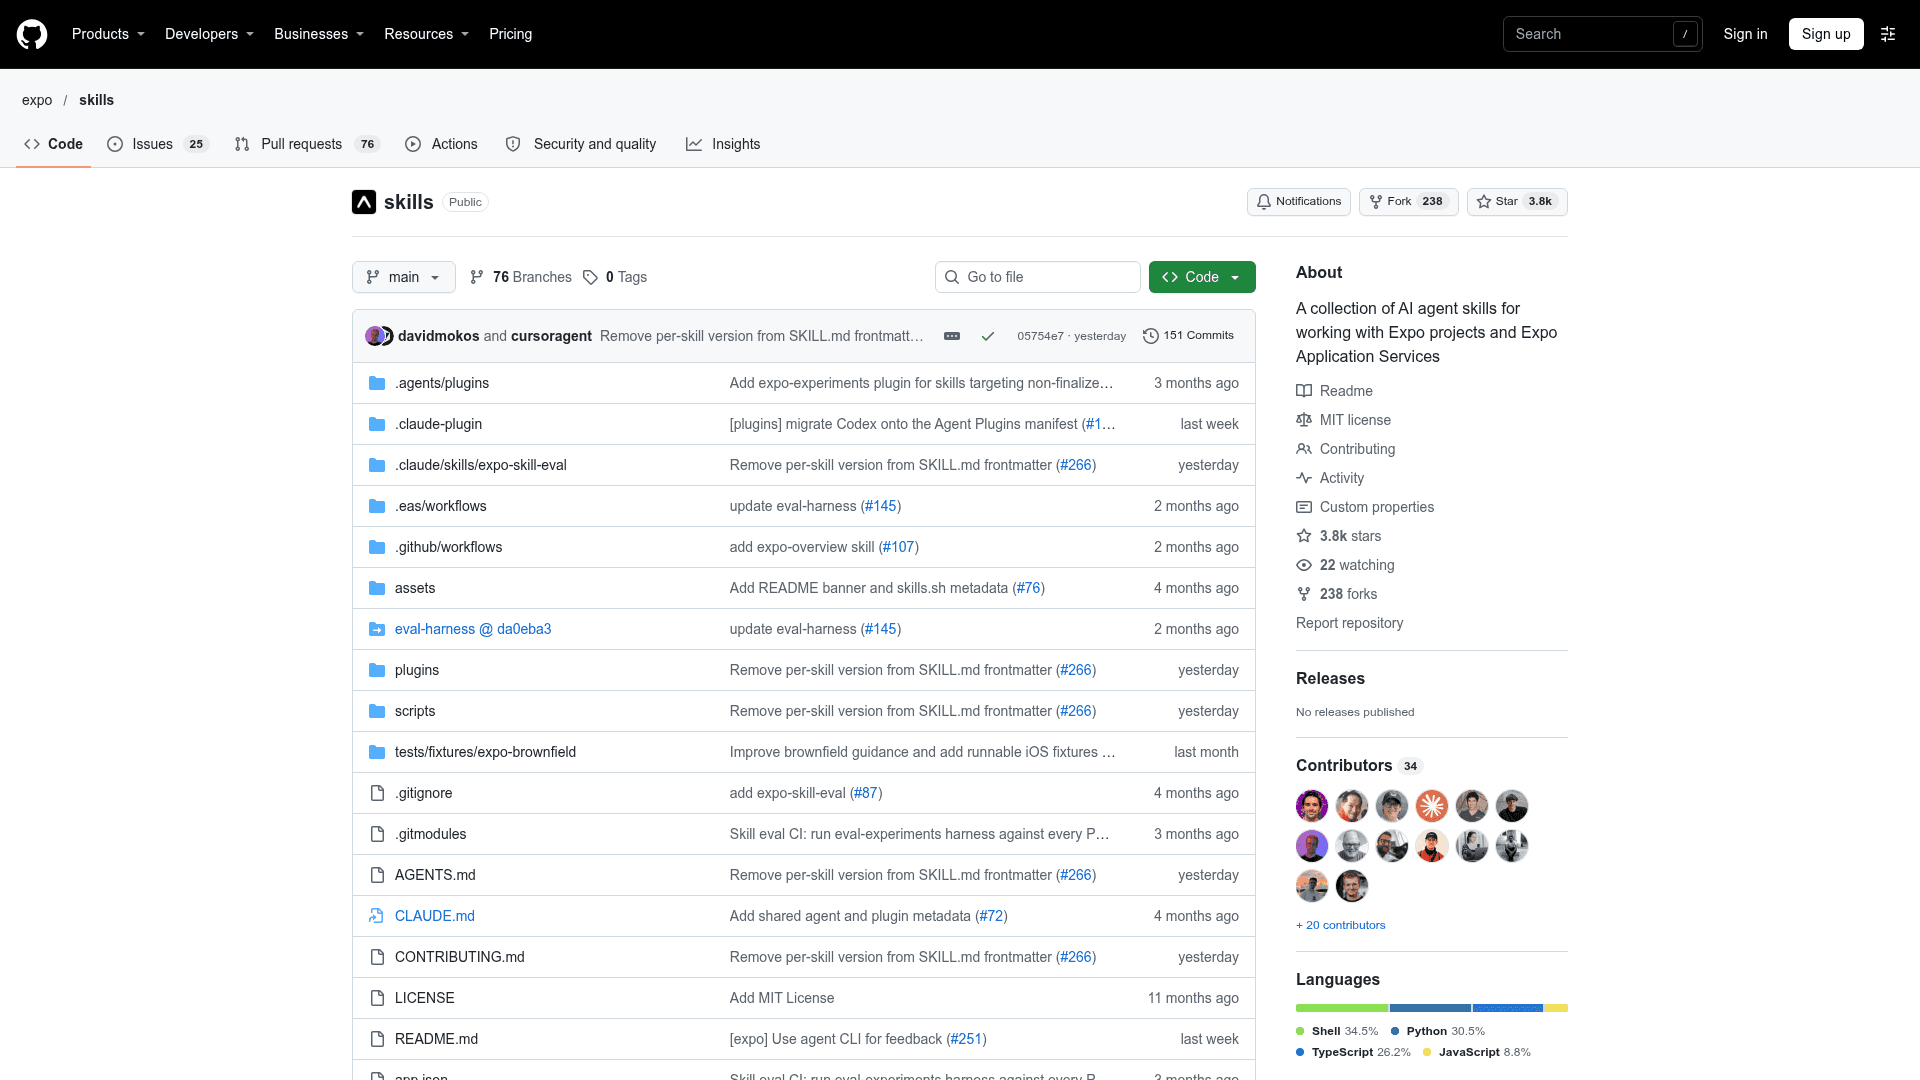Open the commit message ellipsis expander

click(952, 336)
